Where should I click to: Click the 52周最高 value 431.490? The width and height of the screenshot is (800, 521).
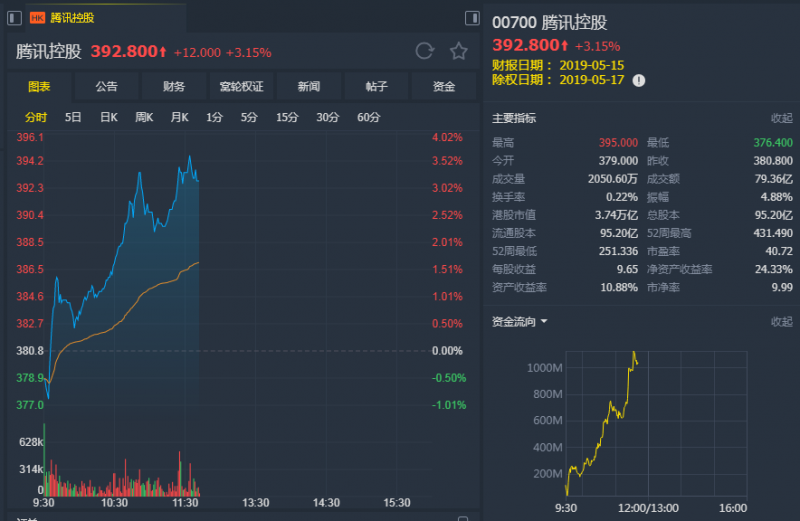773,233
